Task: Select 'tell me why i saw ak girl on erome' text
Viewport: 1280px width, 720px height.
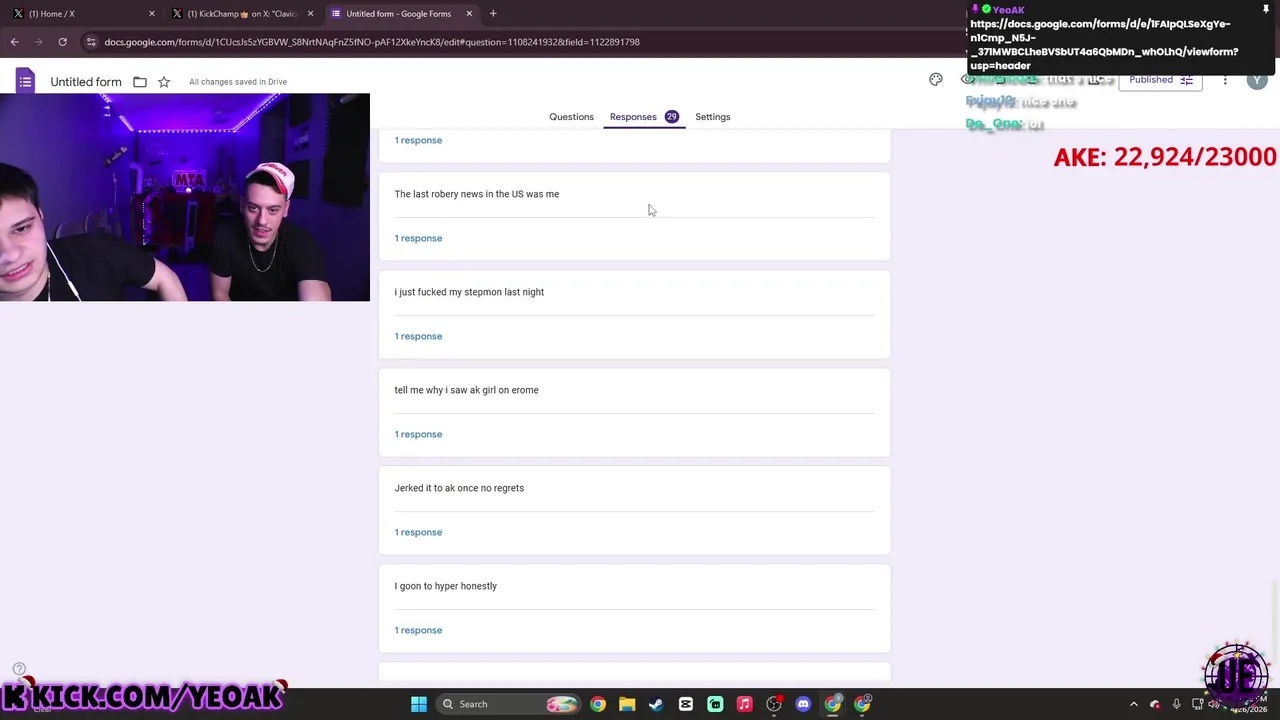Action: 466,390
